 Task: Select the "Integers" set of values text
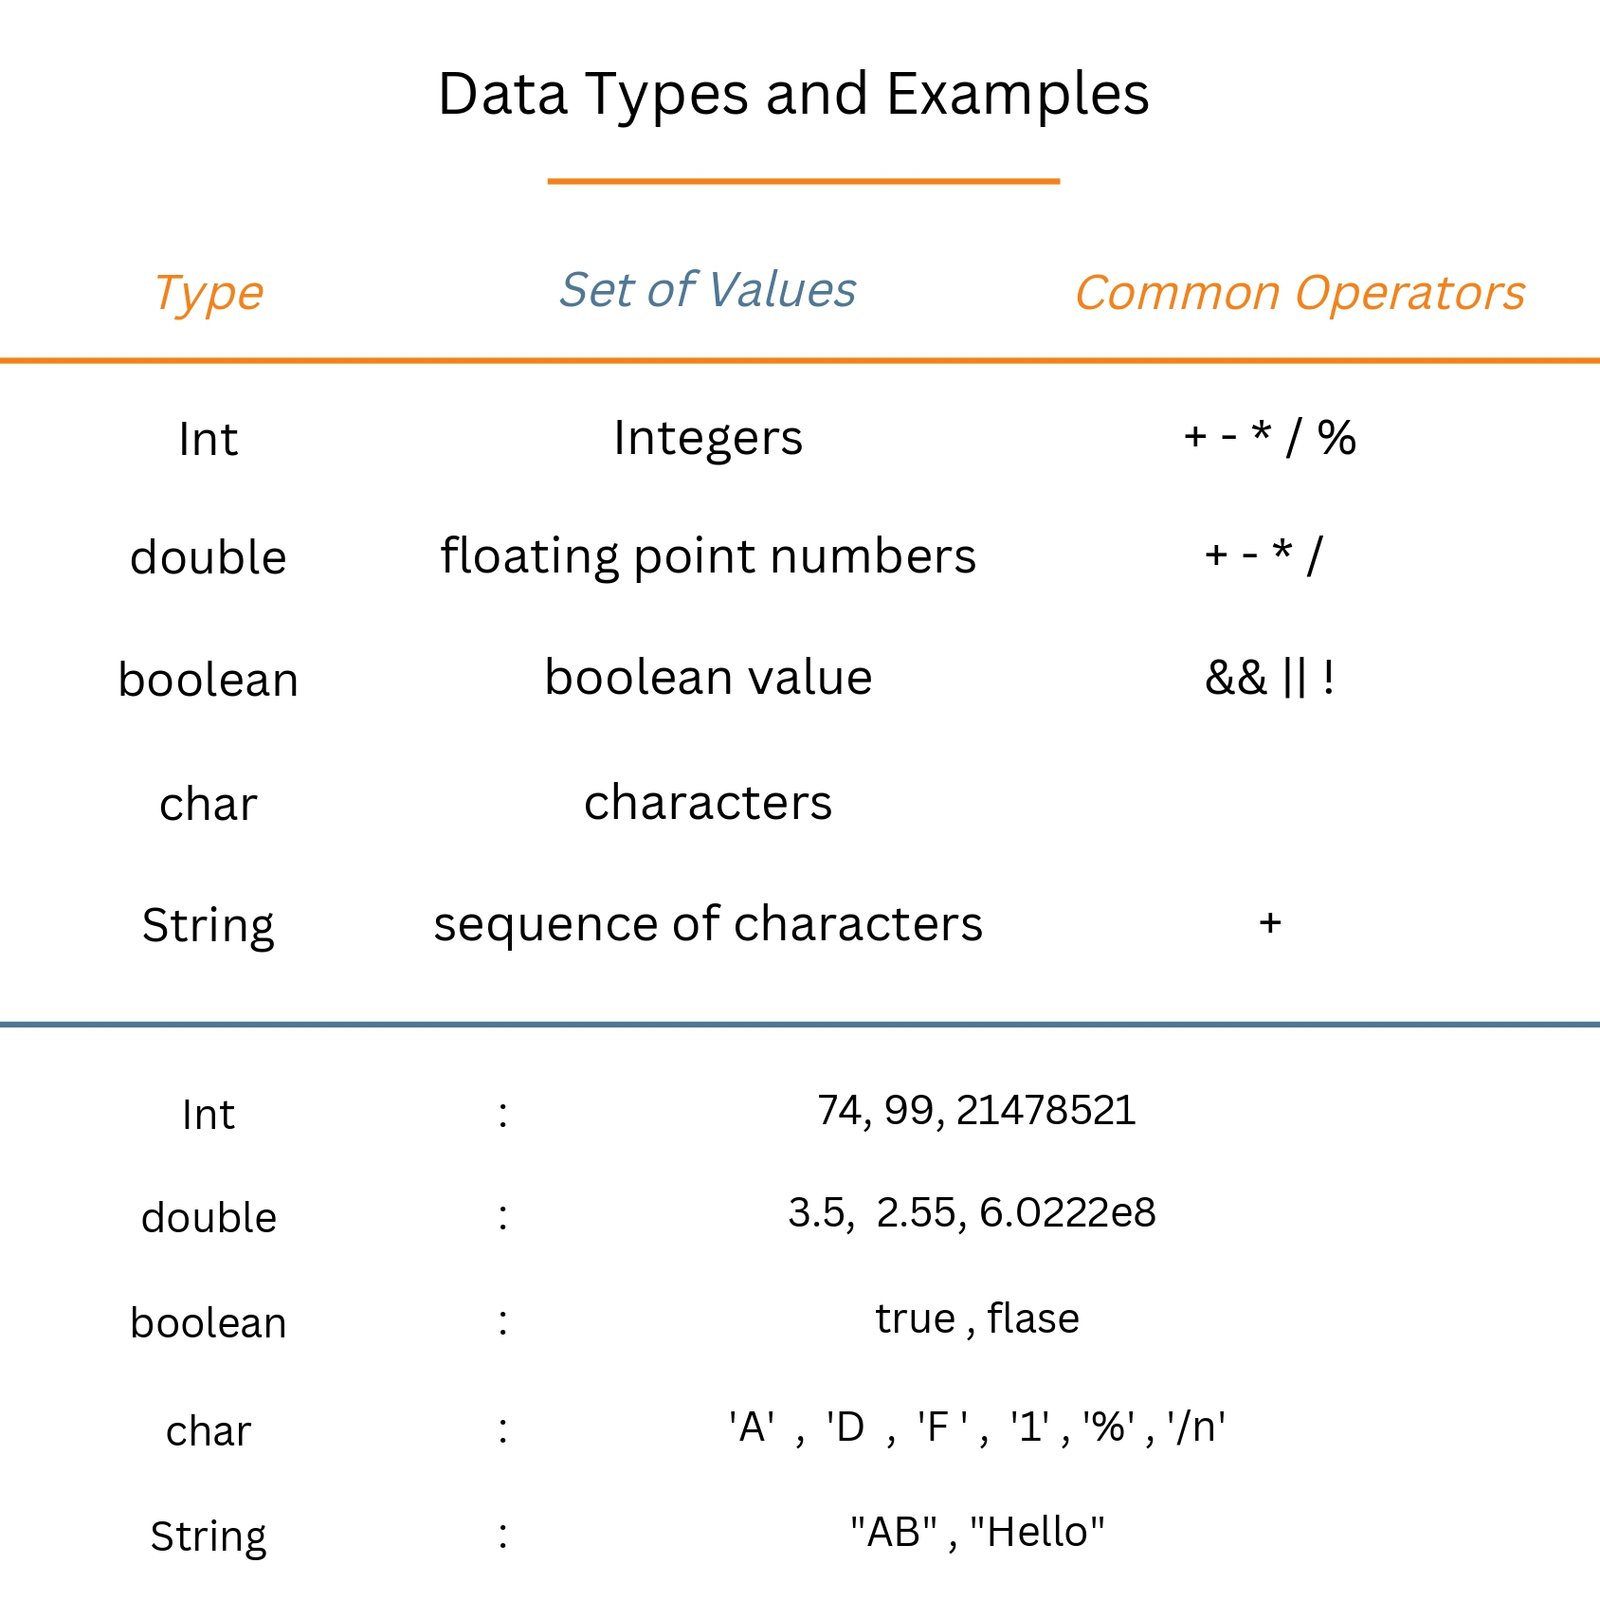tap(707, 438)
